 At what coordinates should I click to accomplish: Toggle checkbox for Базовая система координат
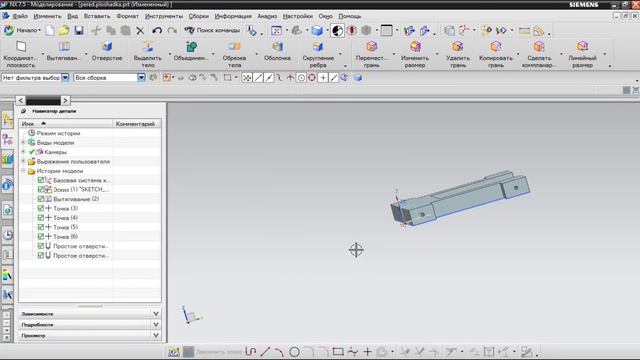point(40,180)
